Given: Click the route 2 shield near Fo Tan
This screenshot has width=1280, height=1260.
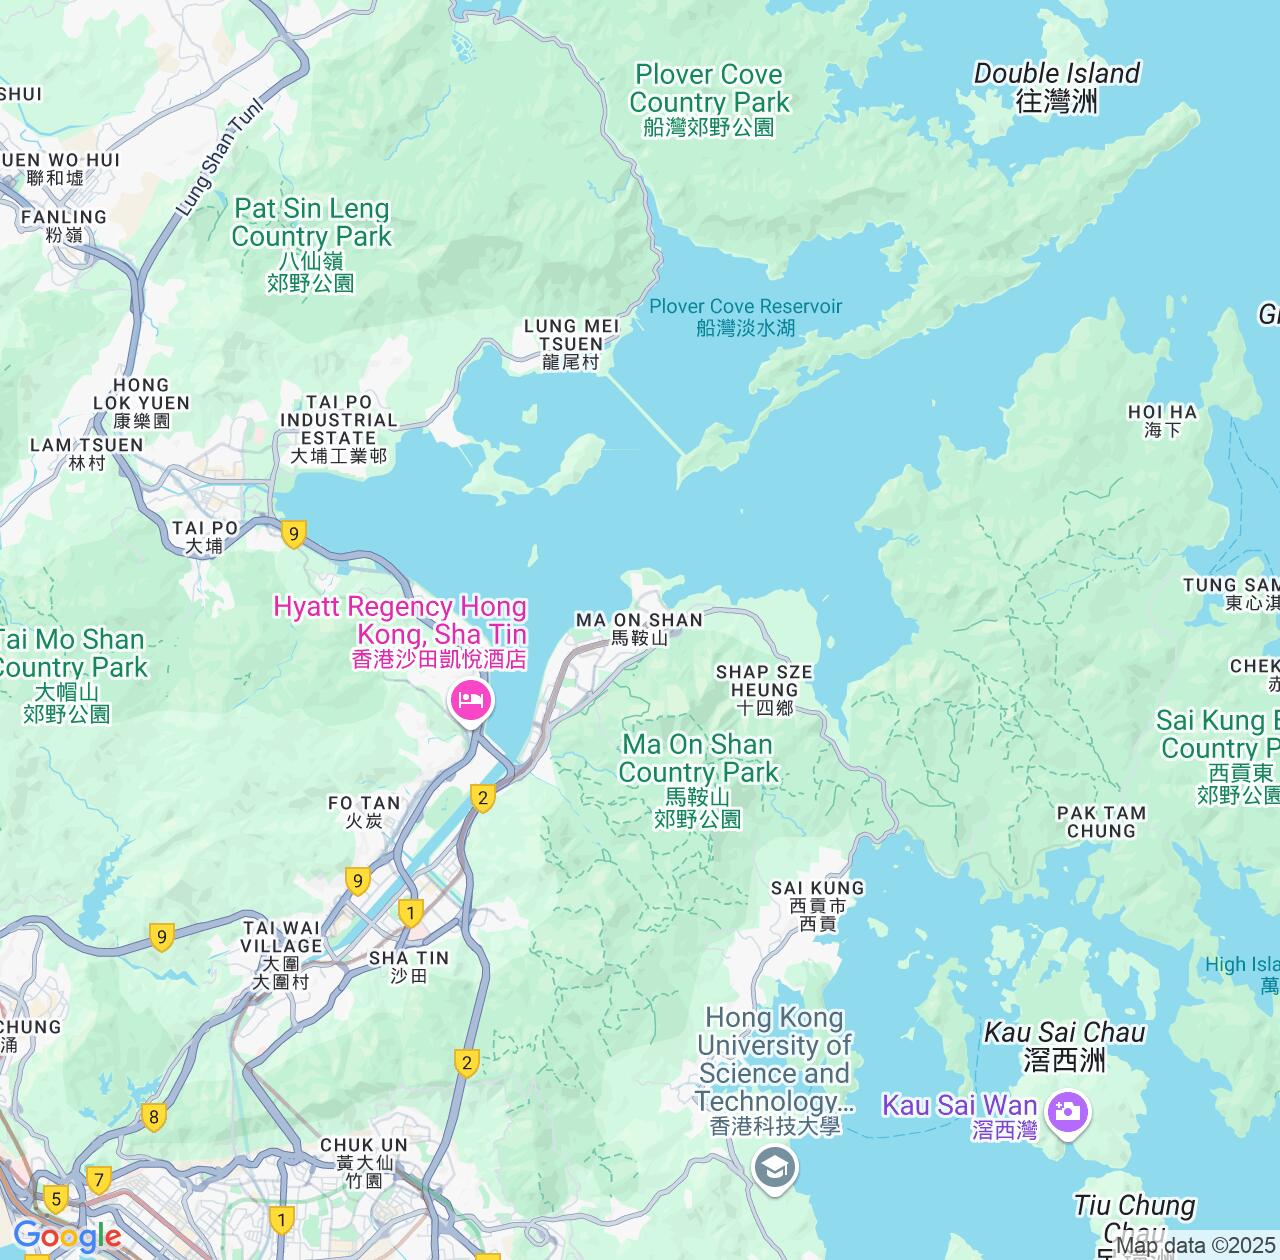Looking at the screenshot, I should point(483,798).
